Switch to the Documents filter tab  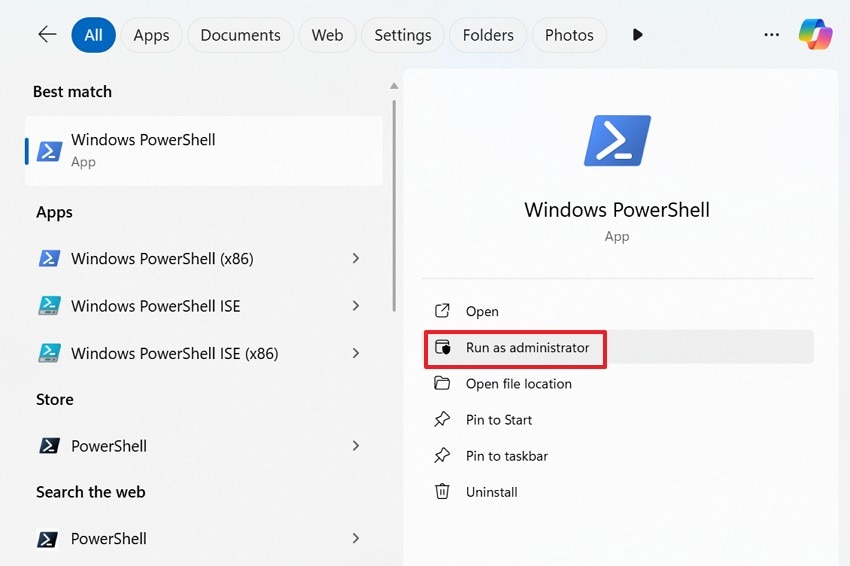click(241, 35)
